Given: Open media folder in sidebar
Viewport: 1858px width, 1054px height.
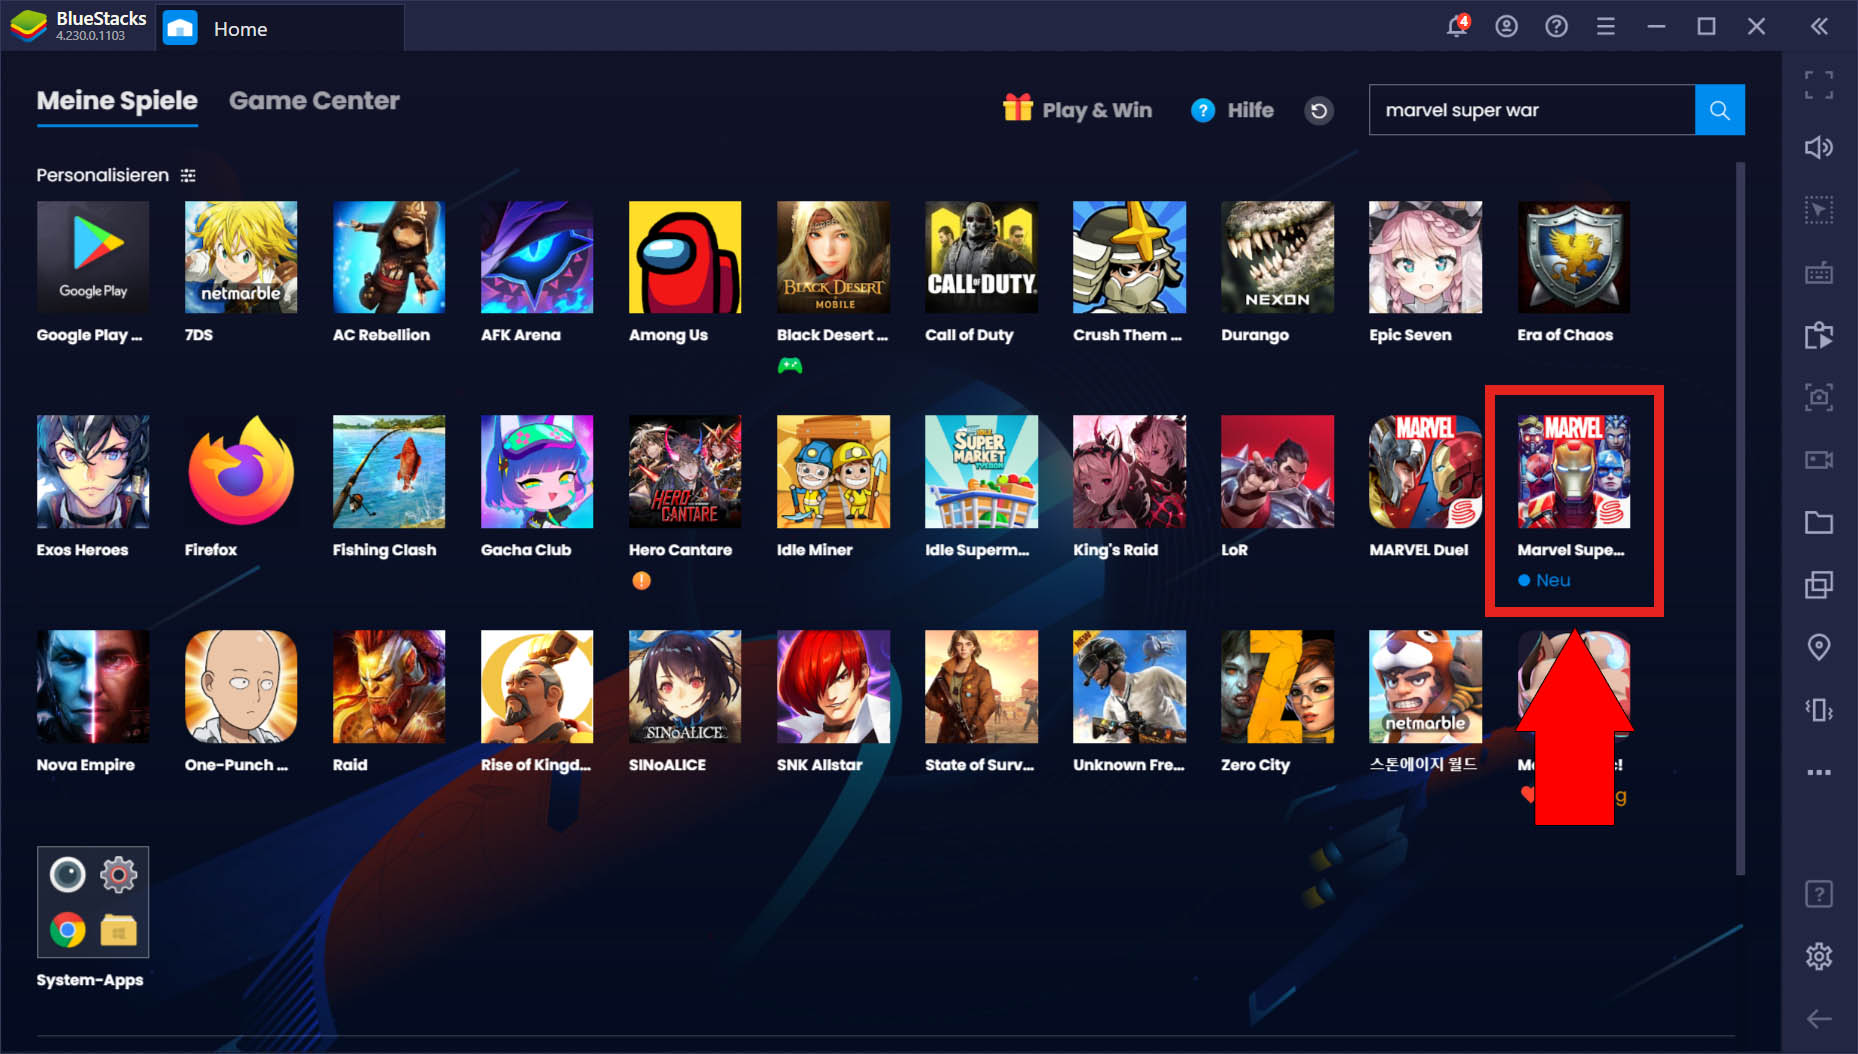Looking at the screenshot, I should pos(1819,523).
